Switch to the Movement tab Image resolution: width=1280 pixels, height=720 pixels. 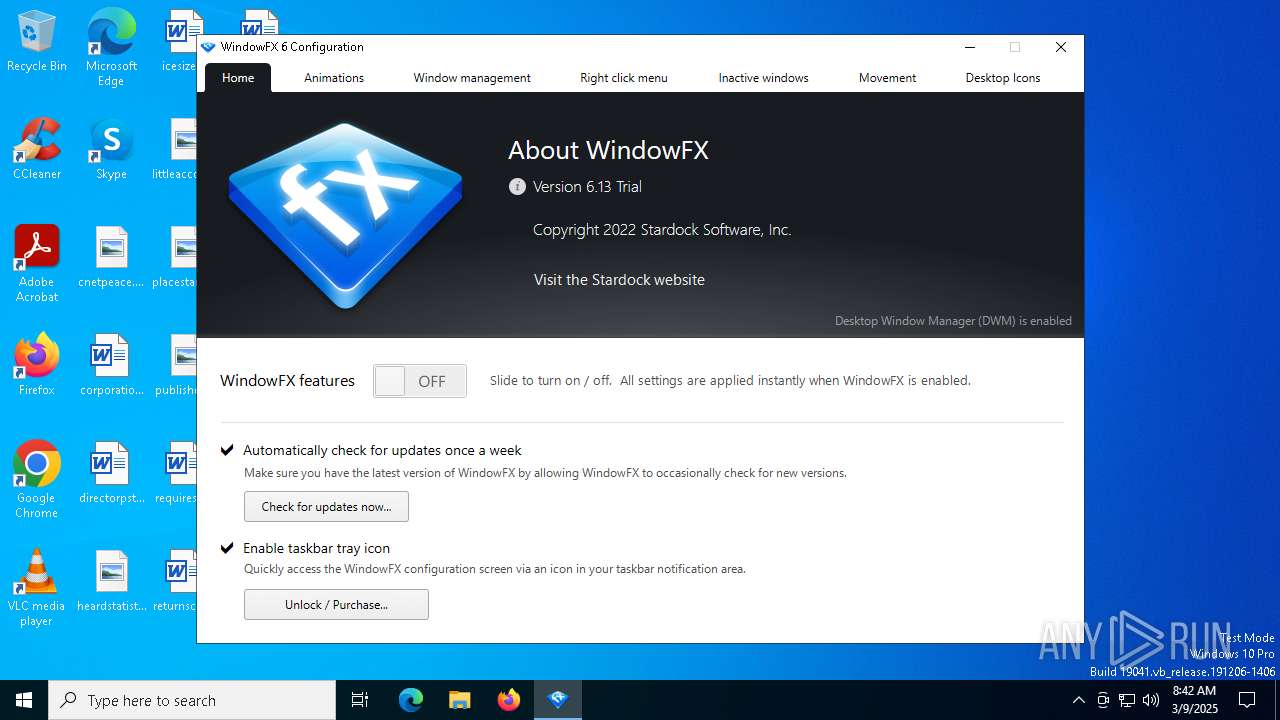point(887,78)
